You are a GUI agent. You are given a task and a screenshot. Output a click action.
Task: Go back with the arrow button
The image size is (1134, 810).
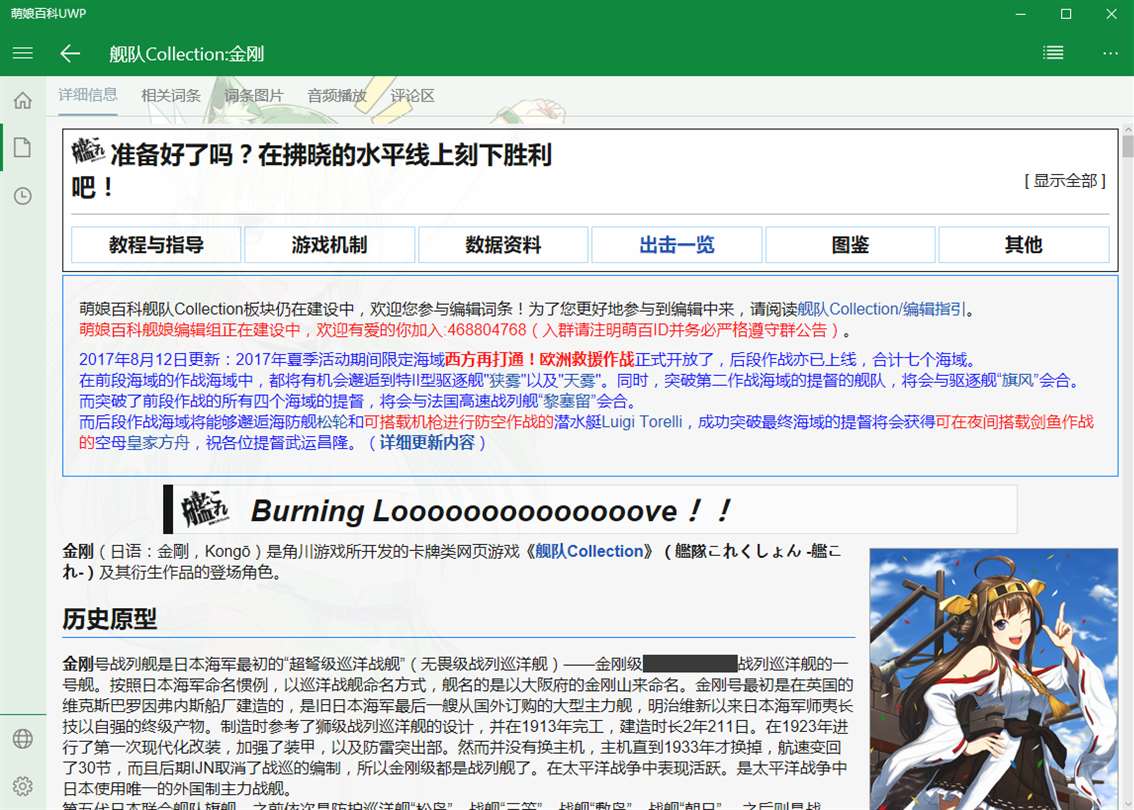coord(70,53)
